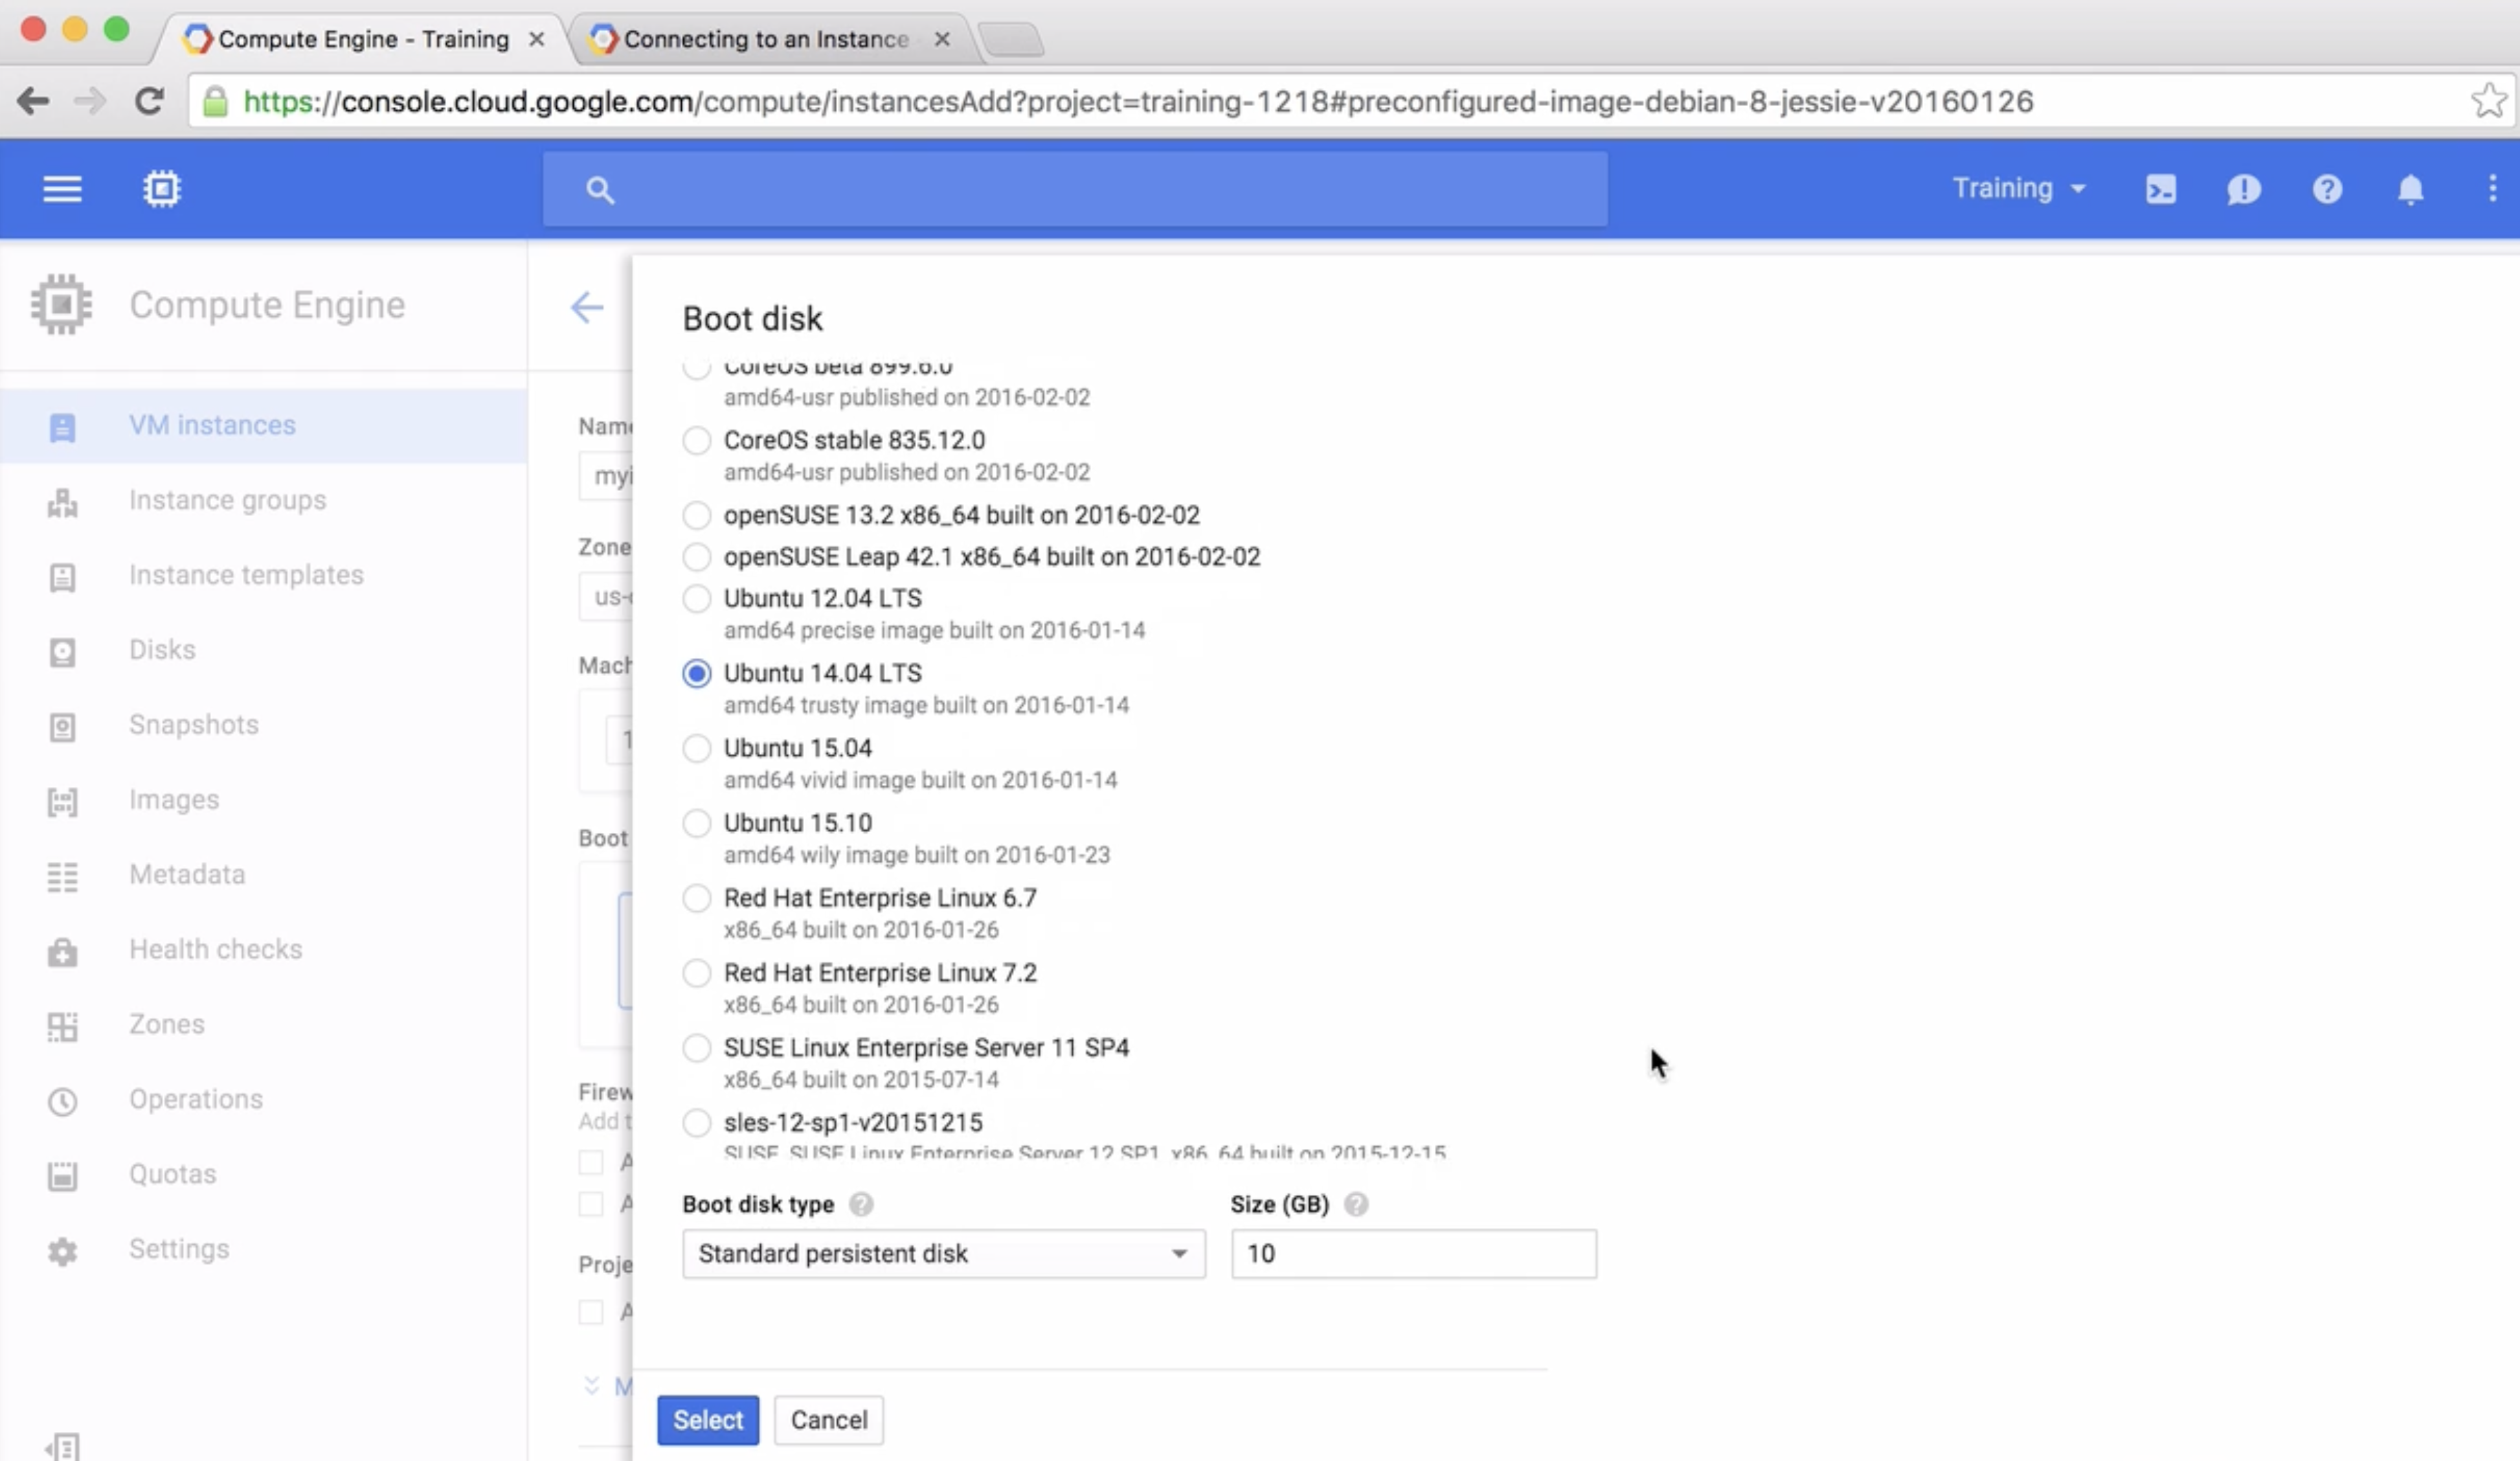This screenshot has width=2520, height=1461.
Task: Click the Quotas sidebar icon
Action: [x=62, y=1176]
